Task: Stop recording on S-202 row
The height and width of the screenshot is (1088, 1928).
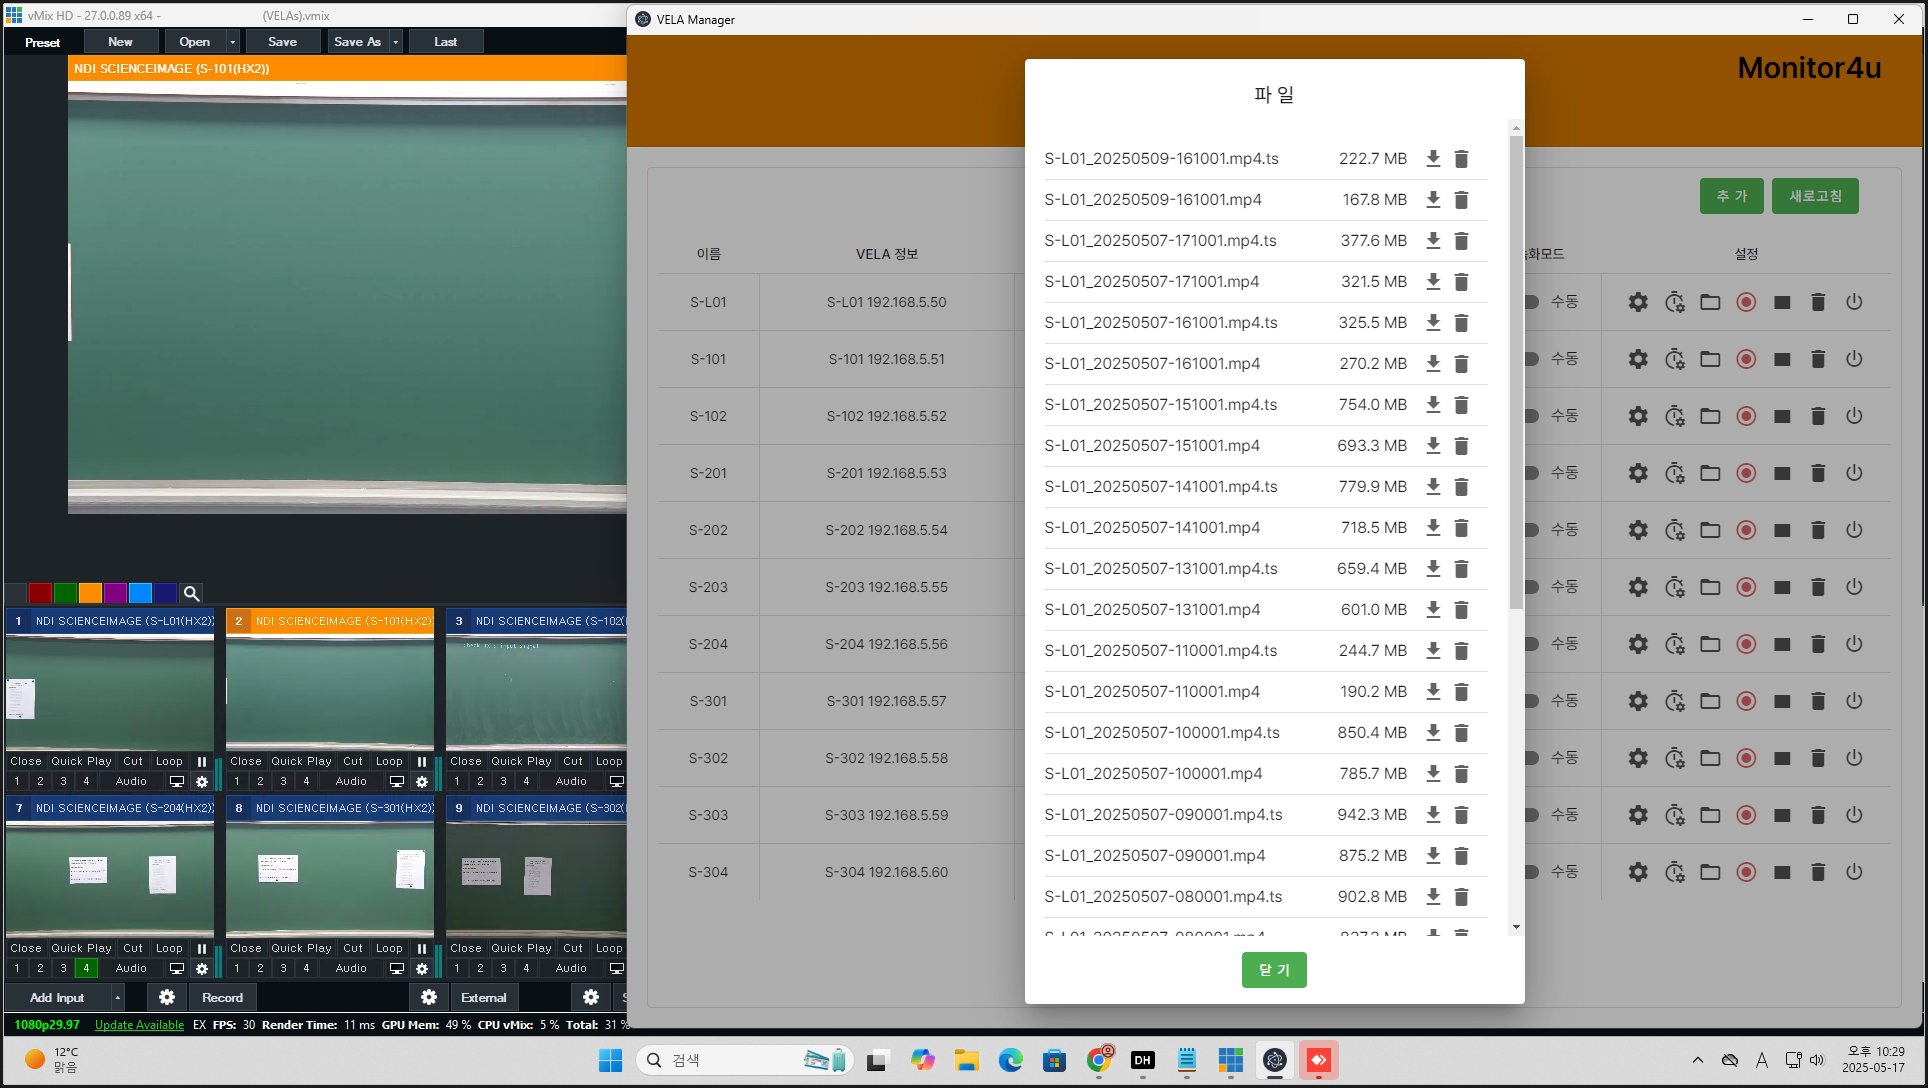Action: (x=1782, y=530)
